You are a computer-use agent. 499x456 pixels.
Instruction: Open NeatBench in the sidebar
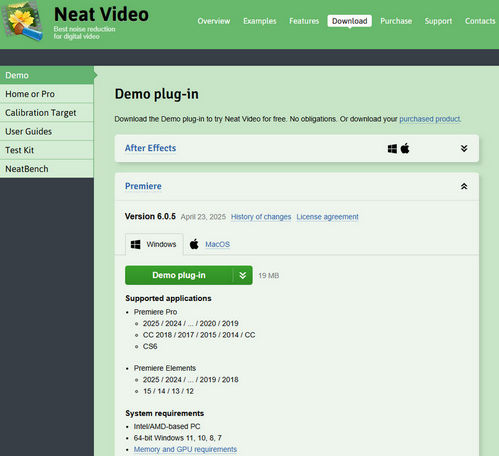pos(47,169)
